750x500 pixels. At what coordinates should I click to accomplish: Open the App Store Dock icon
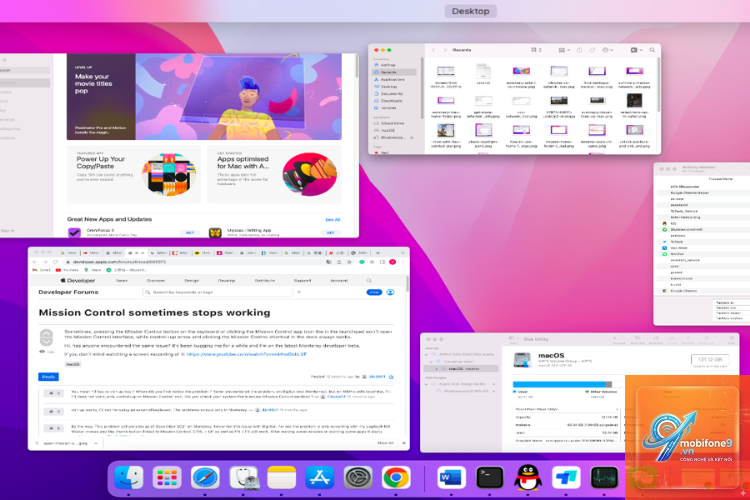(x=320, y=478)
